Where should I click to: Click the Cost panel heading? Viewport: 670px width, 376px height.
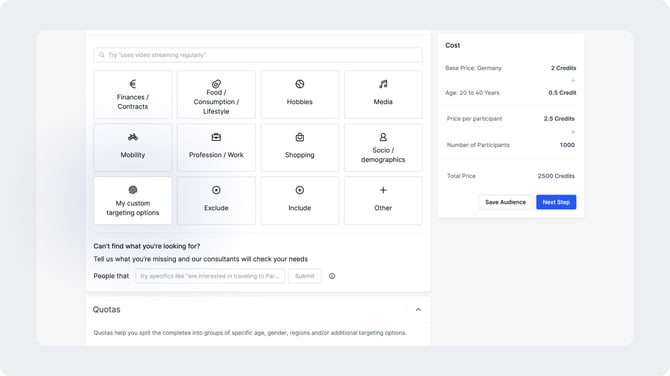pos(453,45)
